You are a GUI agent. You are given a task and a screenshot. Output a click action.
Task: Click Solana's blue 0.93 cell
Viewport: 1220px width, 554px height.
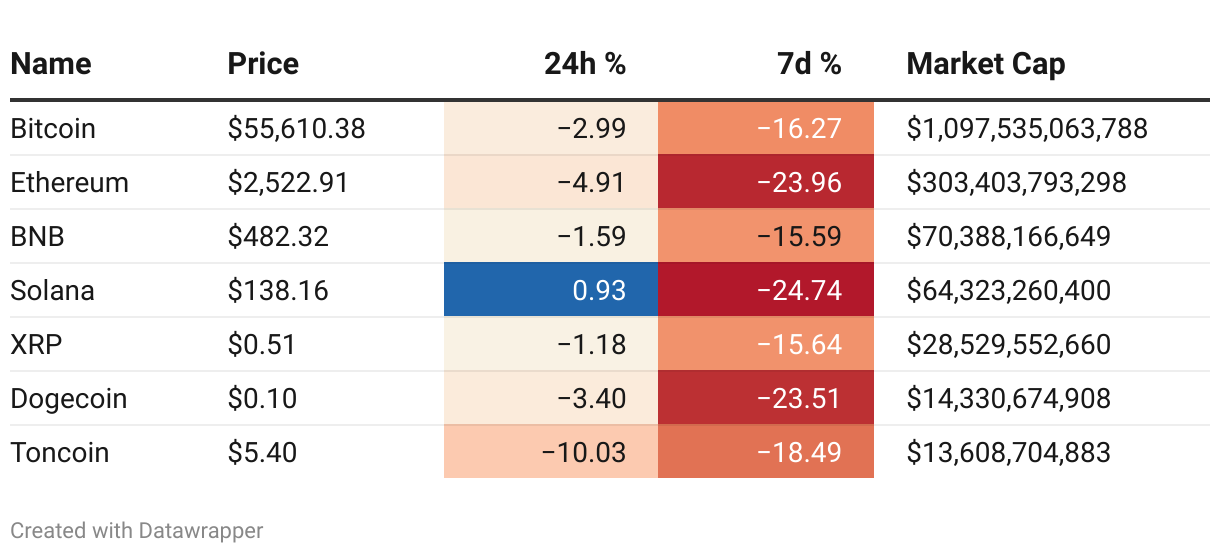click(551, 291)
